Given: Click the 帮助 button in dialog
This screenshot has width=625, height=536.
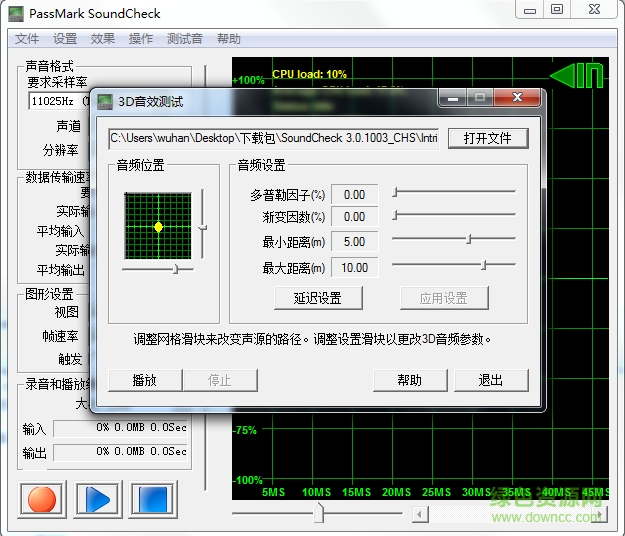Looking at the screenshot, I should 409,380.
